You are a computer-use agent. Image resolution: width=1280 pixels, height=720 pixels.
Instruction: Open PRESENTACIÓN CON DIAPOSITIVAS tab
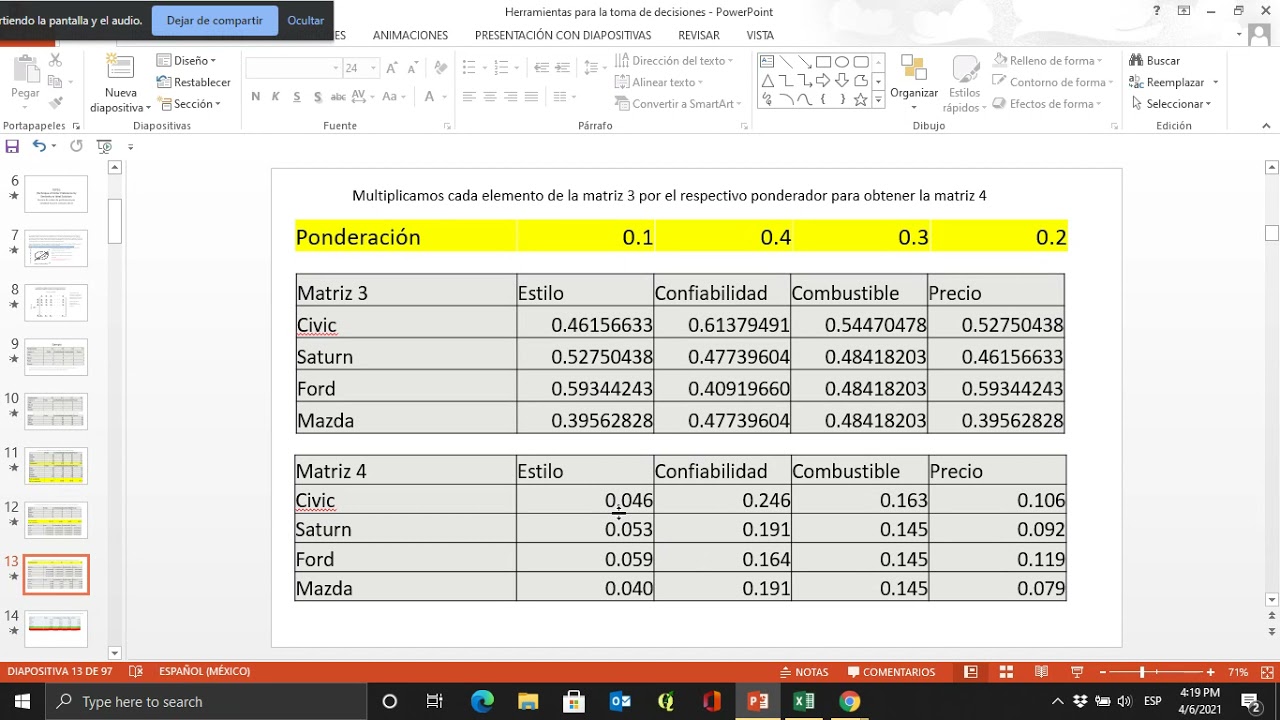tap(563, 35)
